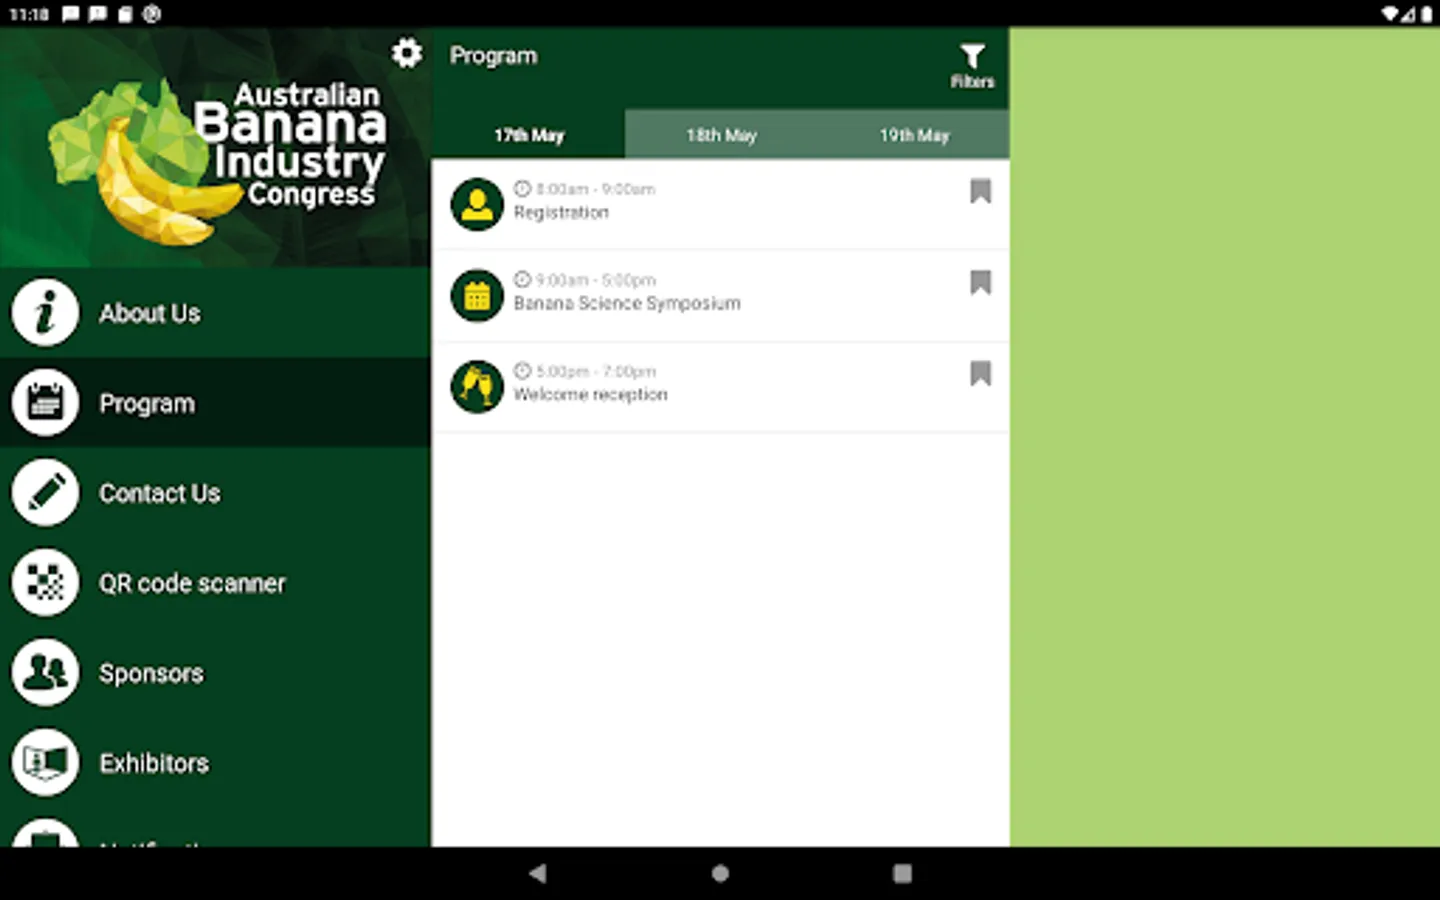Open the Banana Science Symposium title
Image resolution: width=1440 pixels, height=900 pixels.
click(x=627, y=303)
